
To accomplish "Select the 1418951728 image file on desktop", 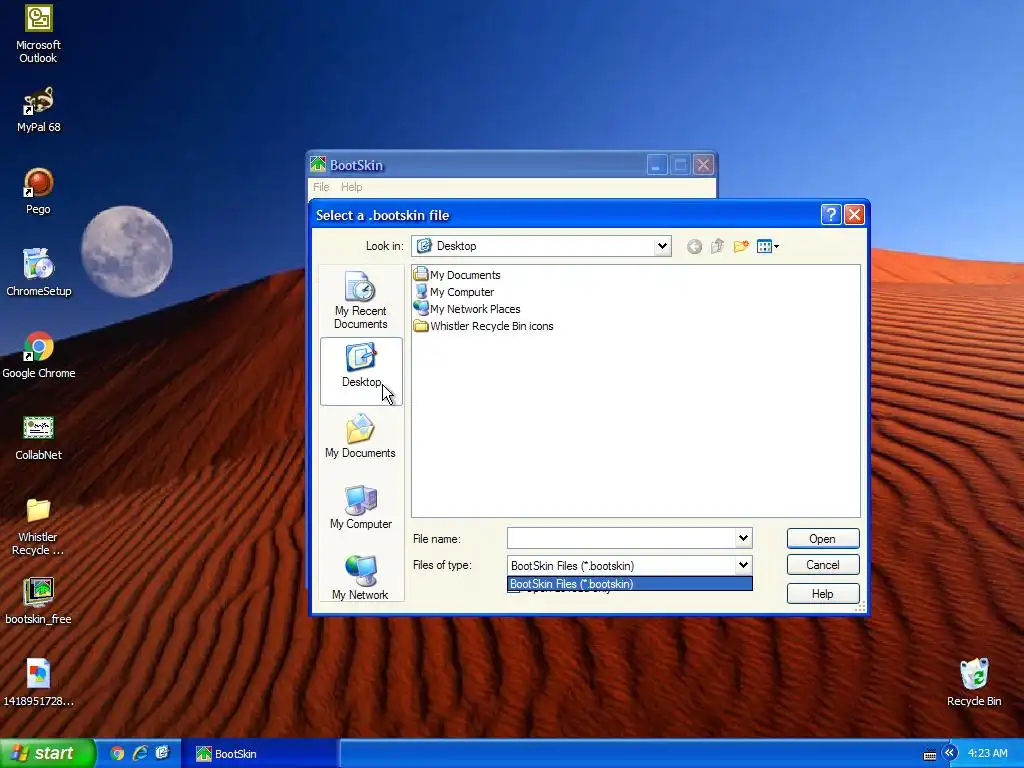I will pyautogui.click(x=38, y=682).
